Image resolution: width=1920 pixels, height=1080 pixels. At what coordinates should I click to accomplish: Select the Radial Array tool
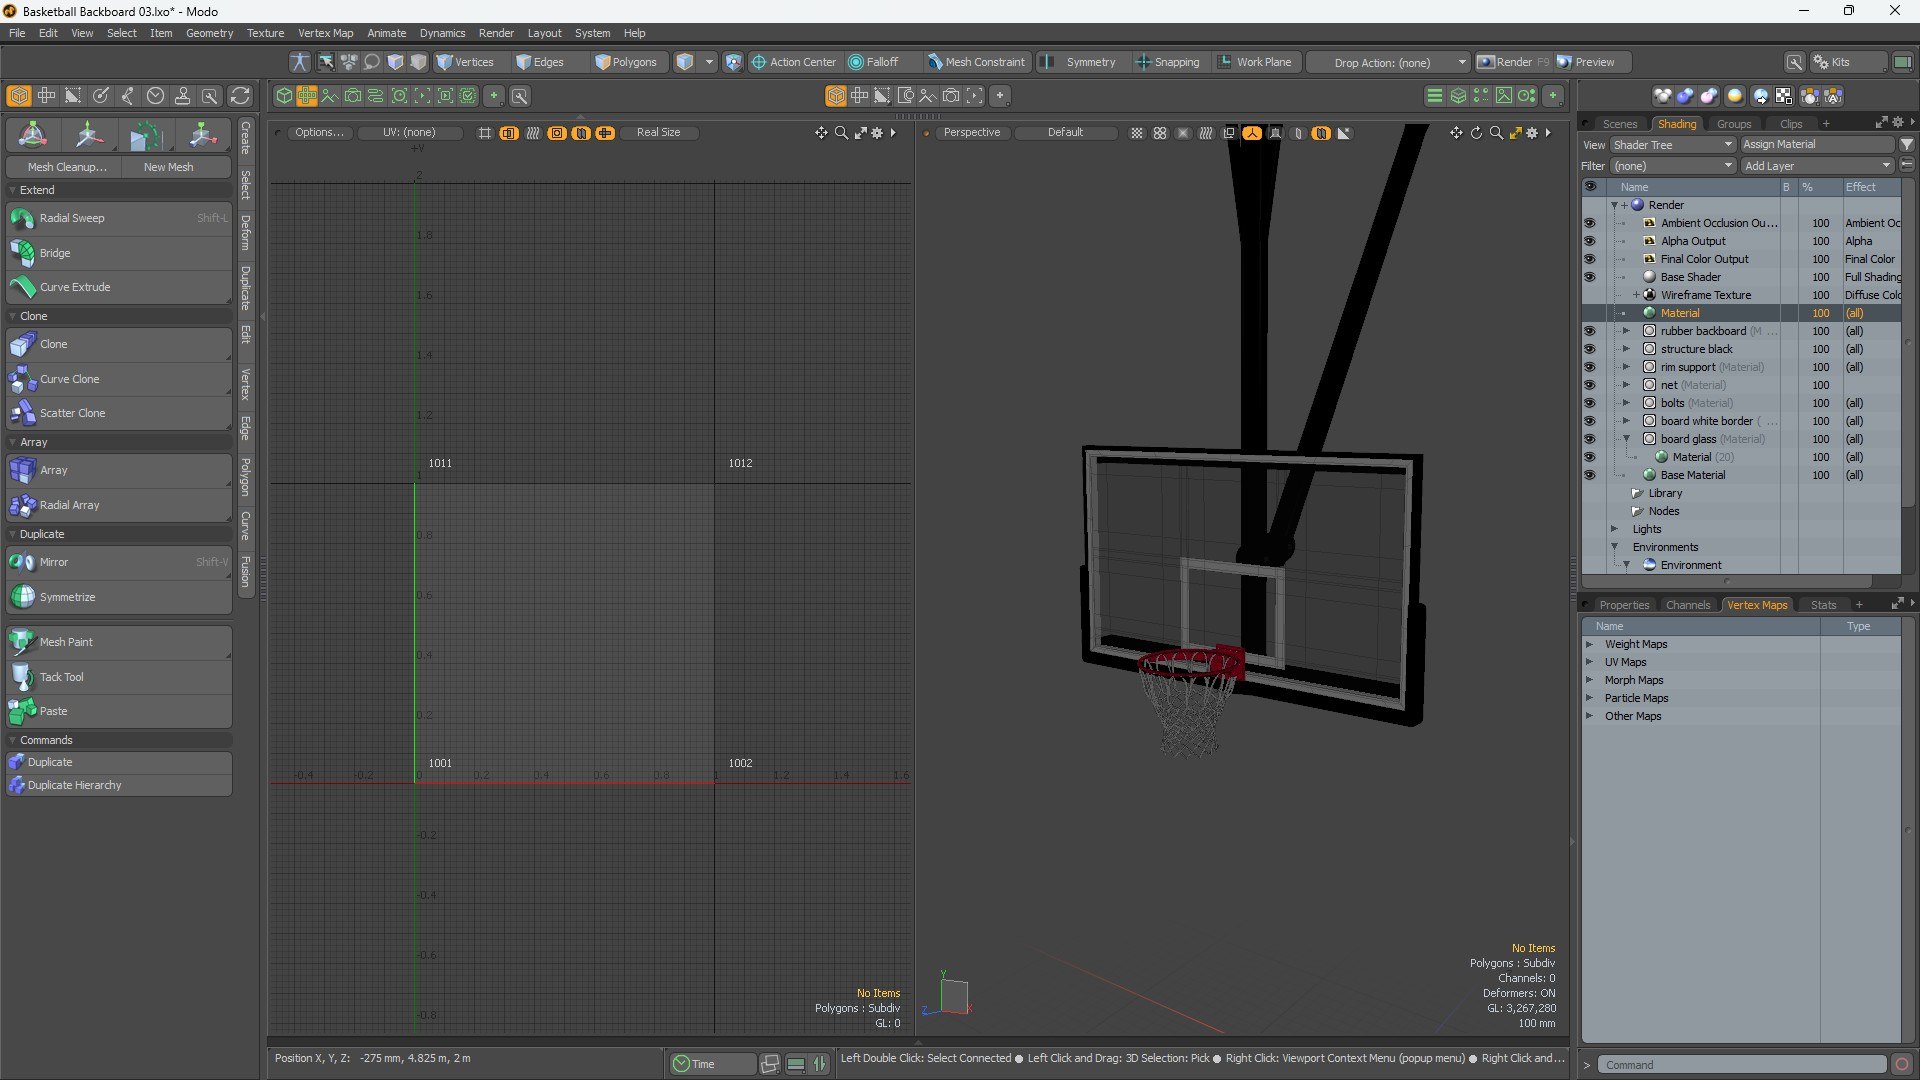(x=119, y=505)
